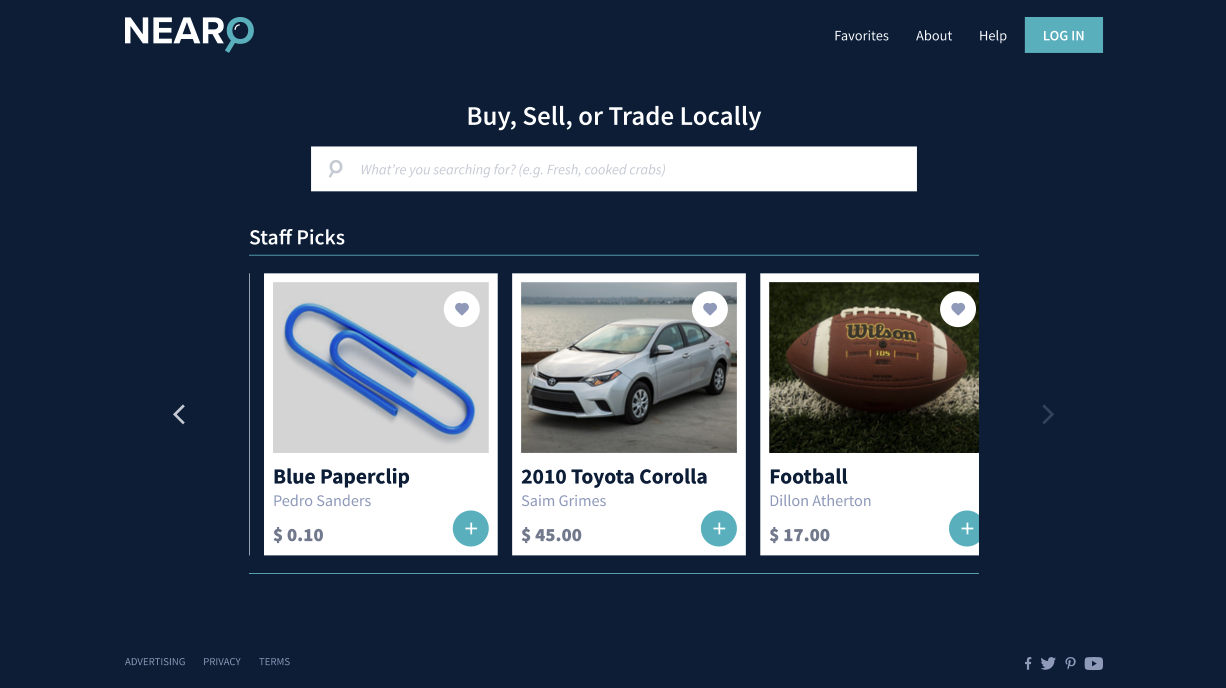This screenshot has height=688, width=1226.
Task: Open the Privacy footer link
Action: click(x=222, y=662)
